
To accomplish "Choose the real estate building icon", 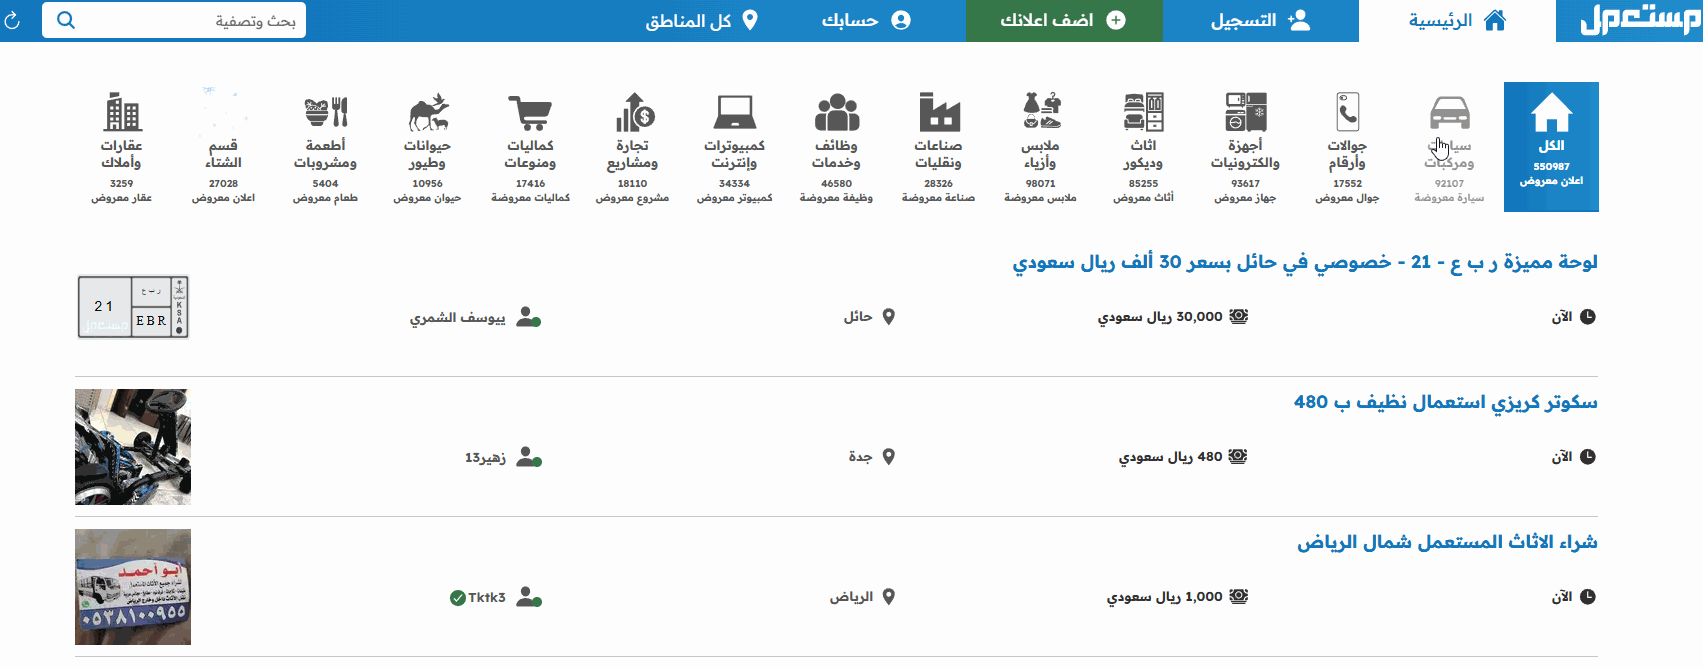I will click(122, 114).
